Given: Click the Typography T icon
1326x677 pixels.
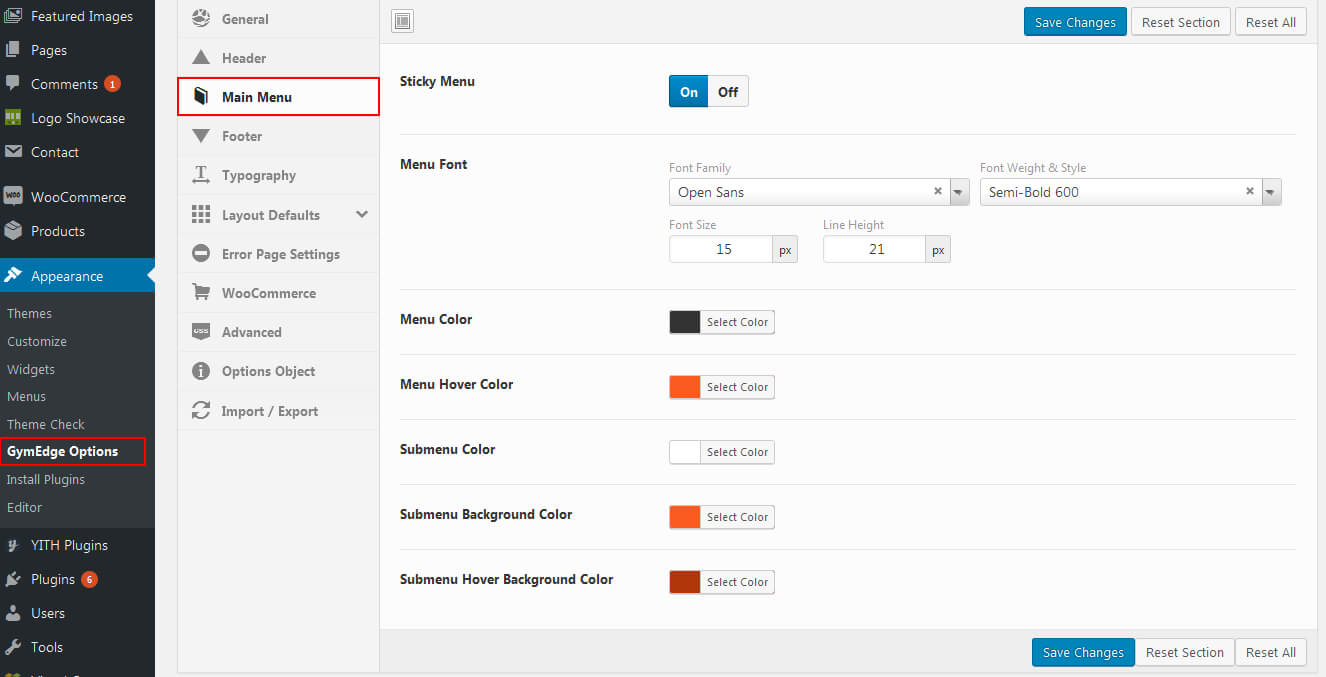Looking at the screenshot, I should 201,175.
